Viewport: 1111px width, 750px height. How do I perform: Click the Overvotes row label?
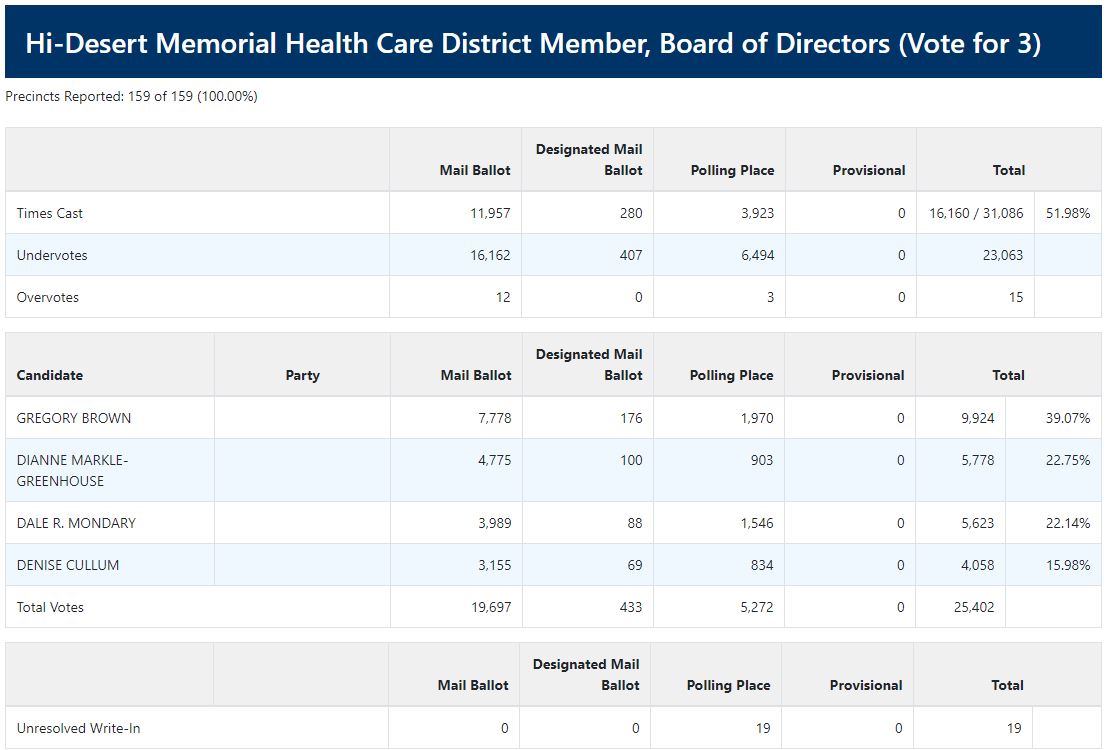[48, 297]
